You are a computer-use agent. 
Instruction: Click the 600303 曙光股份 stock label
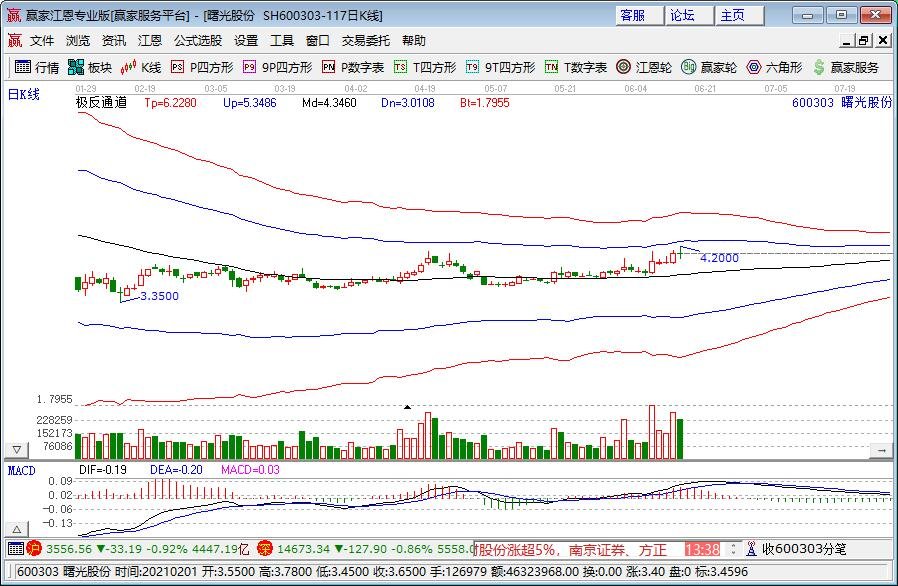[842, 103]
